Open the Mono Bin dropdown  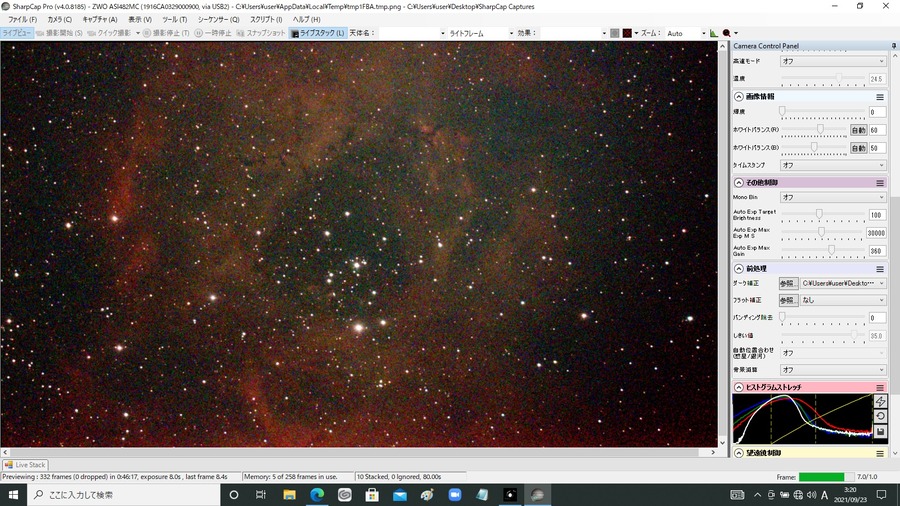[x=833, y=197]
